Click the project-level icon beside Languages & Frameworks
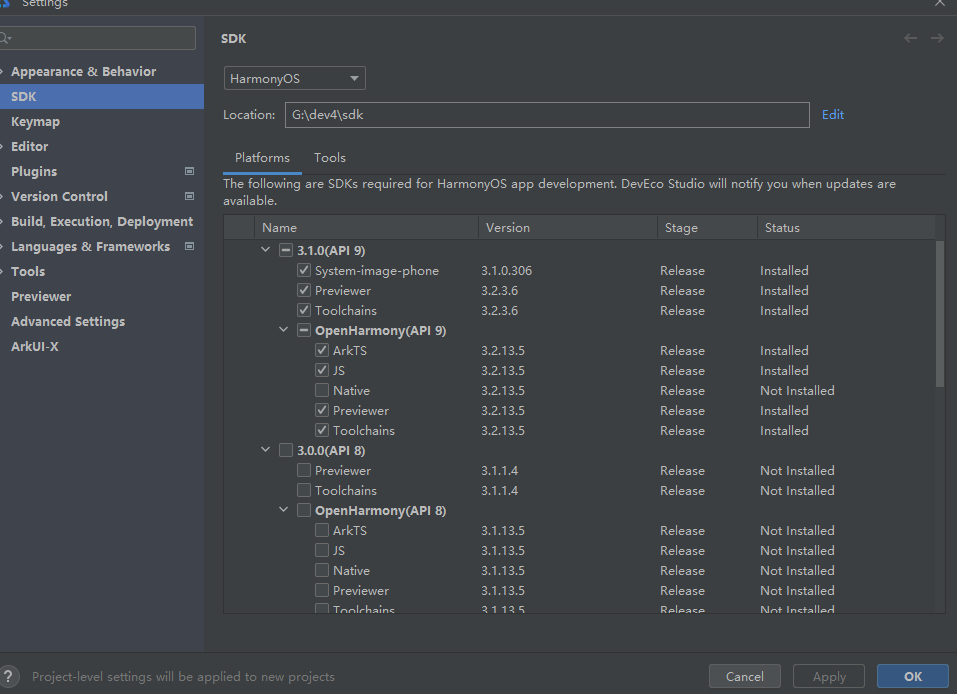 [x=189, y=247]
